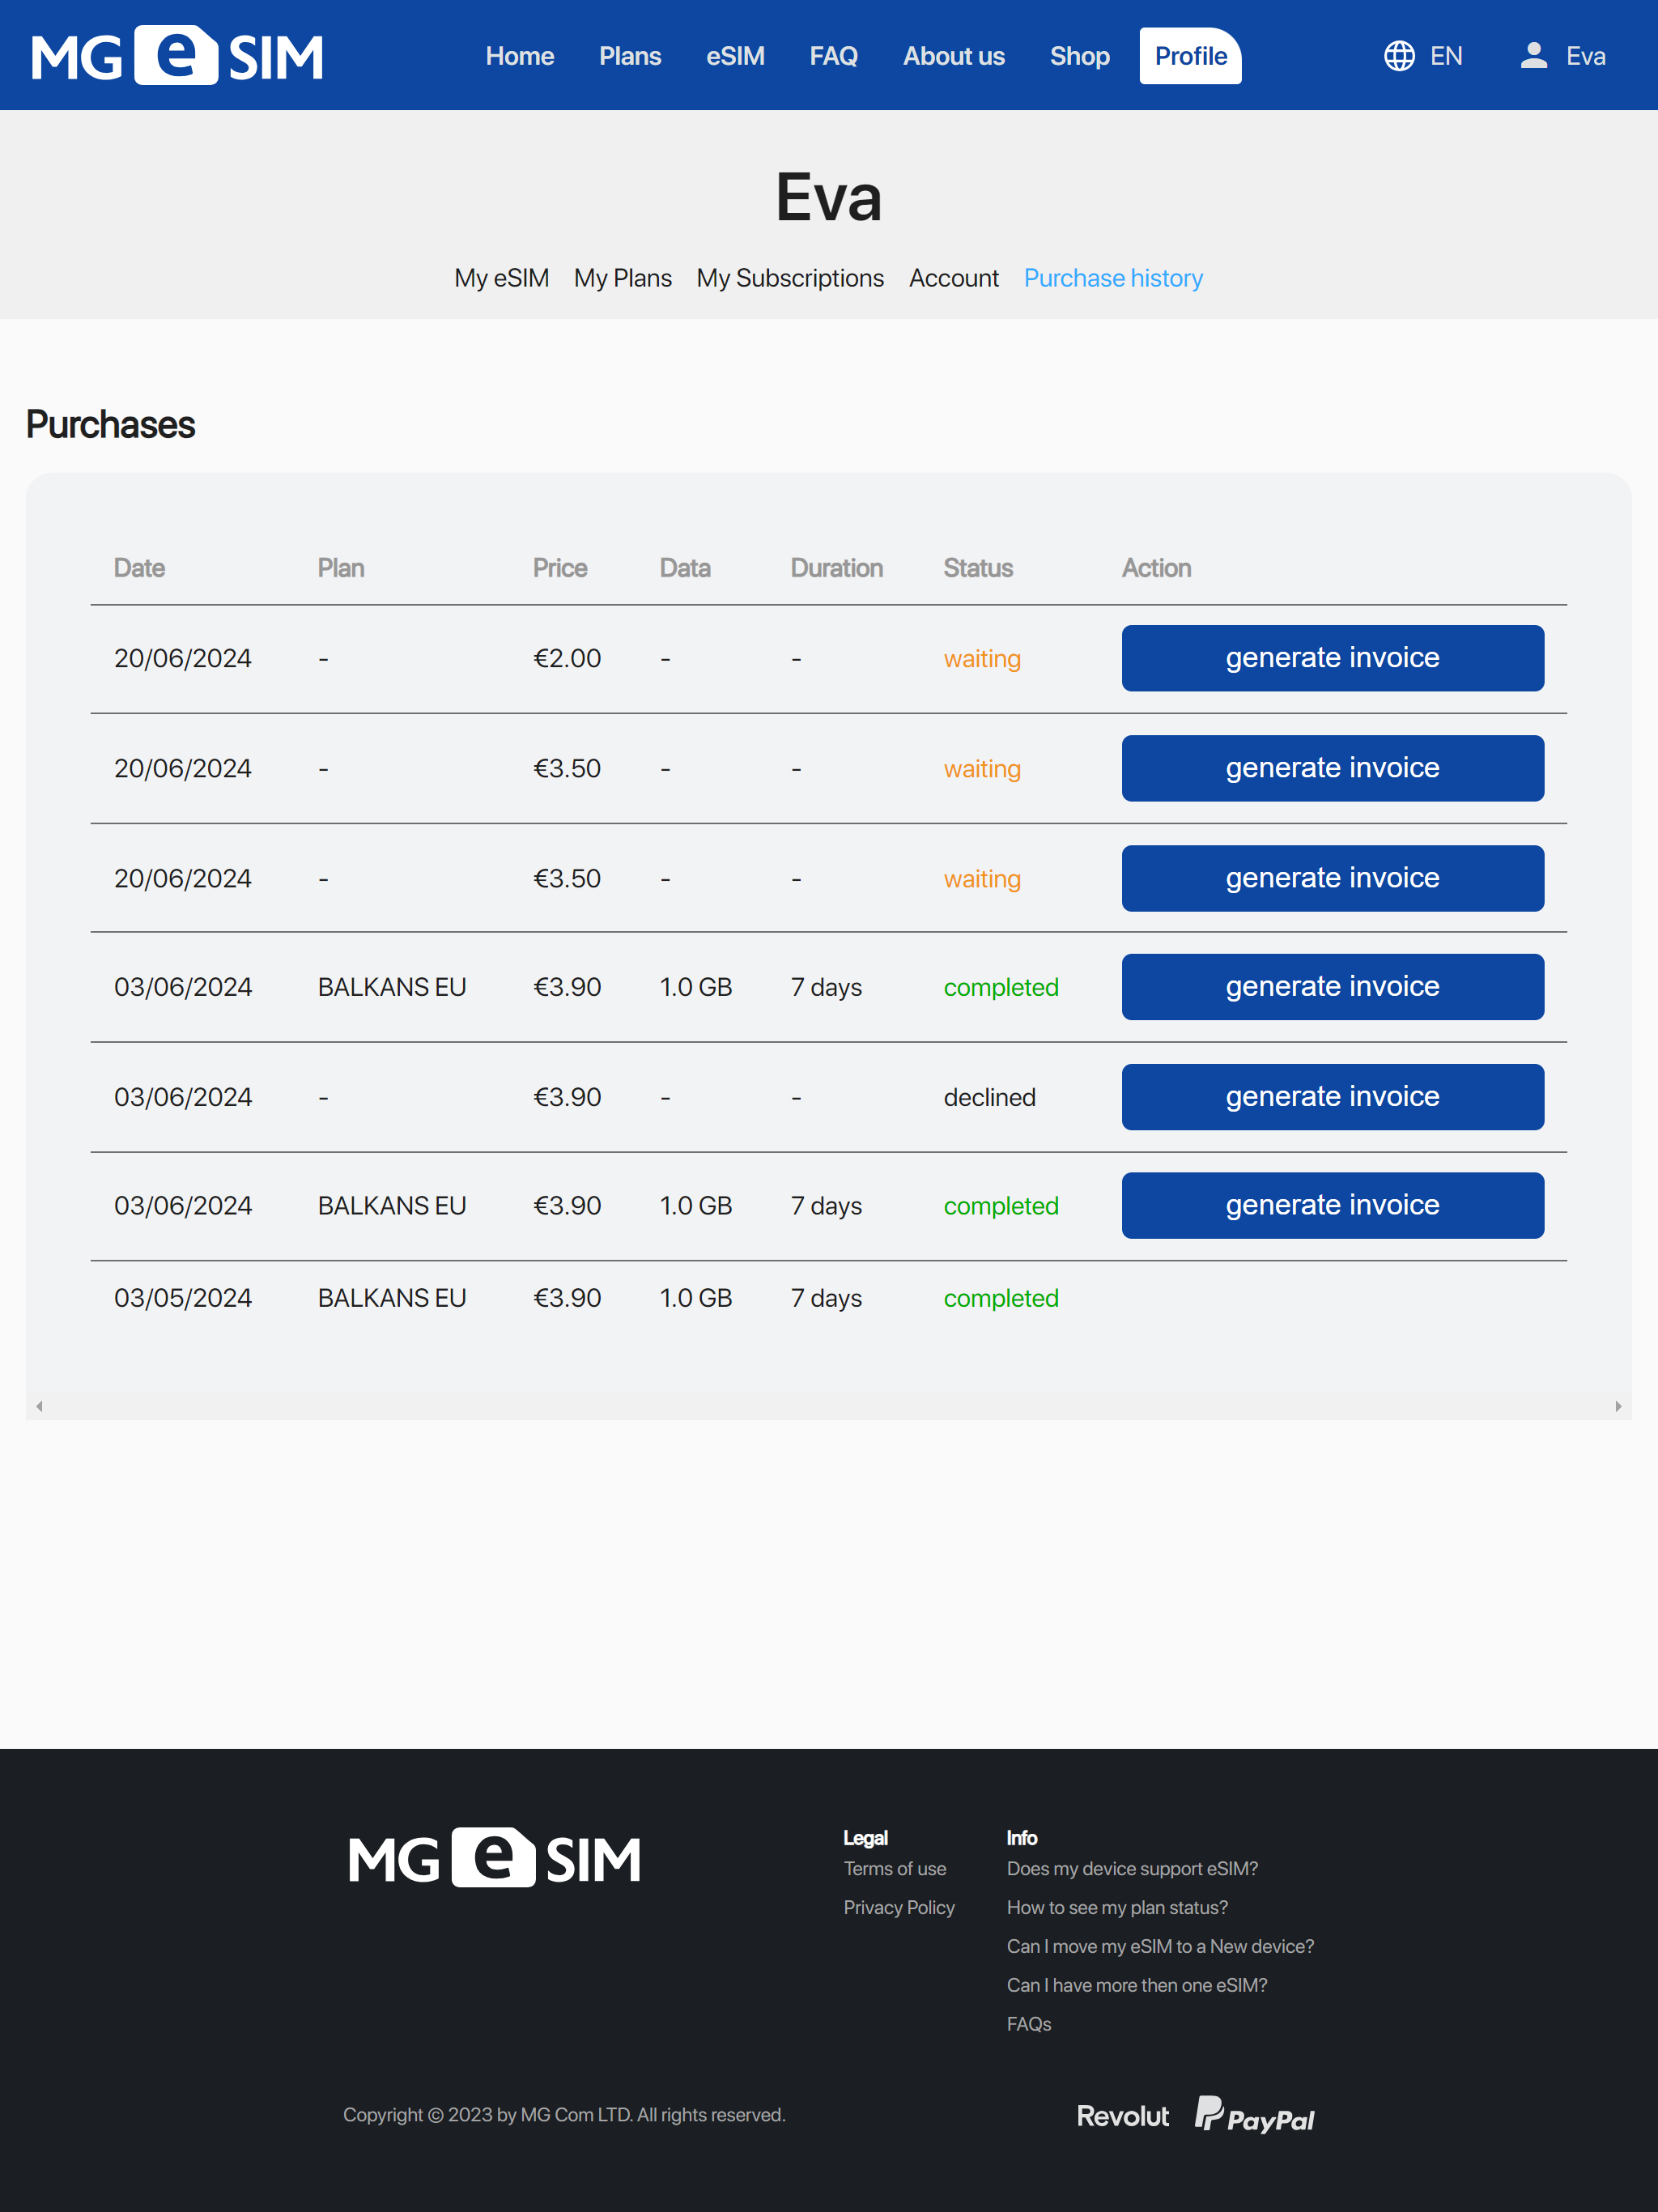1658x2212 pixels.
Task: Click the 03/05/2024 date cell
Action: coord(183,1298)
